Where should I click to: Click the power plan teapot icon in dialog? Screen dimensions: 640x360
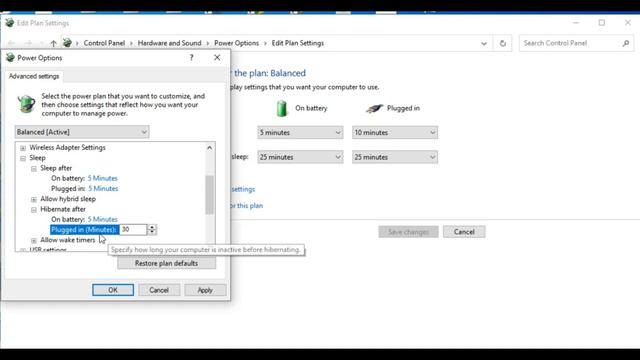tap(26, 104)
